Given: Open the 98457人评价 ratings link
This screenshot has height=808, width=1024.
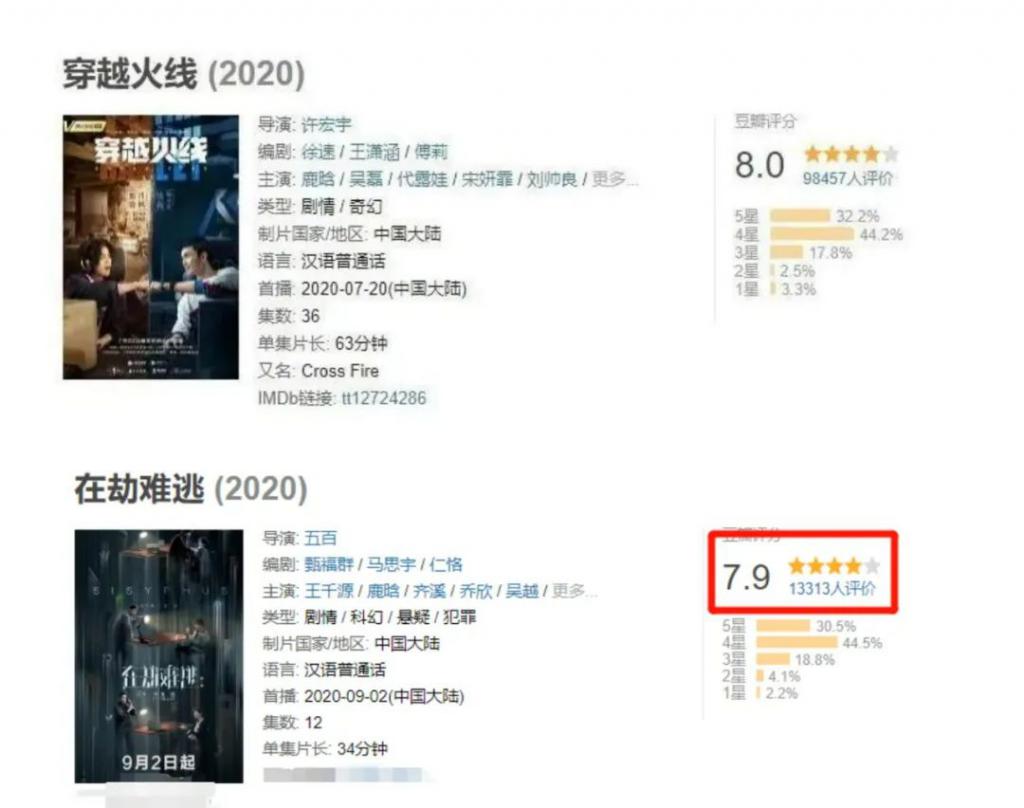Looking at the screenshot, I should pos(847,178).
